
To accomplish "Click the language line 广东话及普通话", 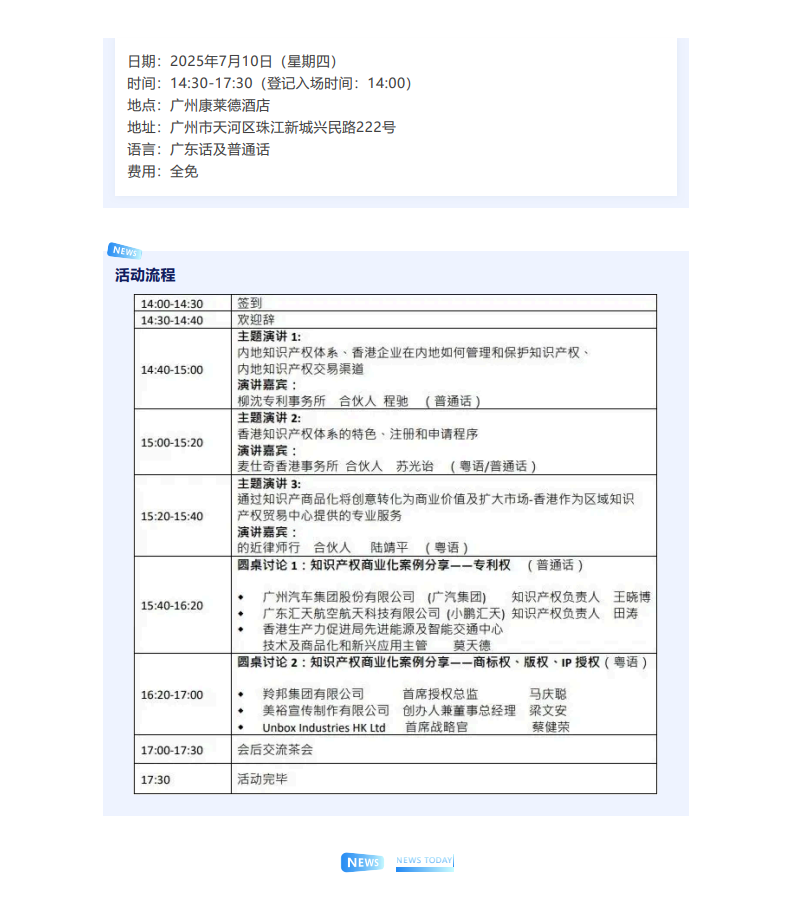I will click(198, 149).
